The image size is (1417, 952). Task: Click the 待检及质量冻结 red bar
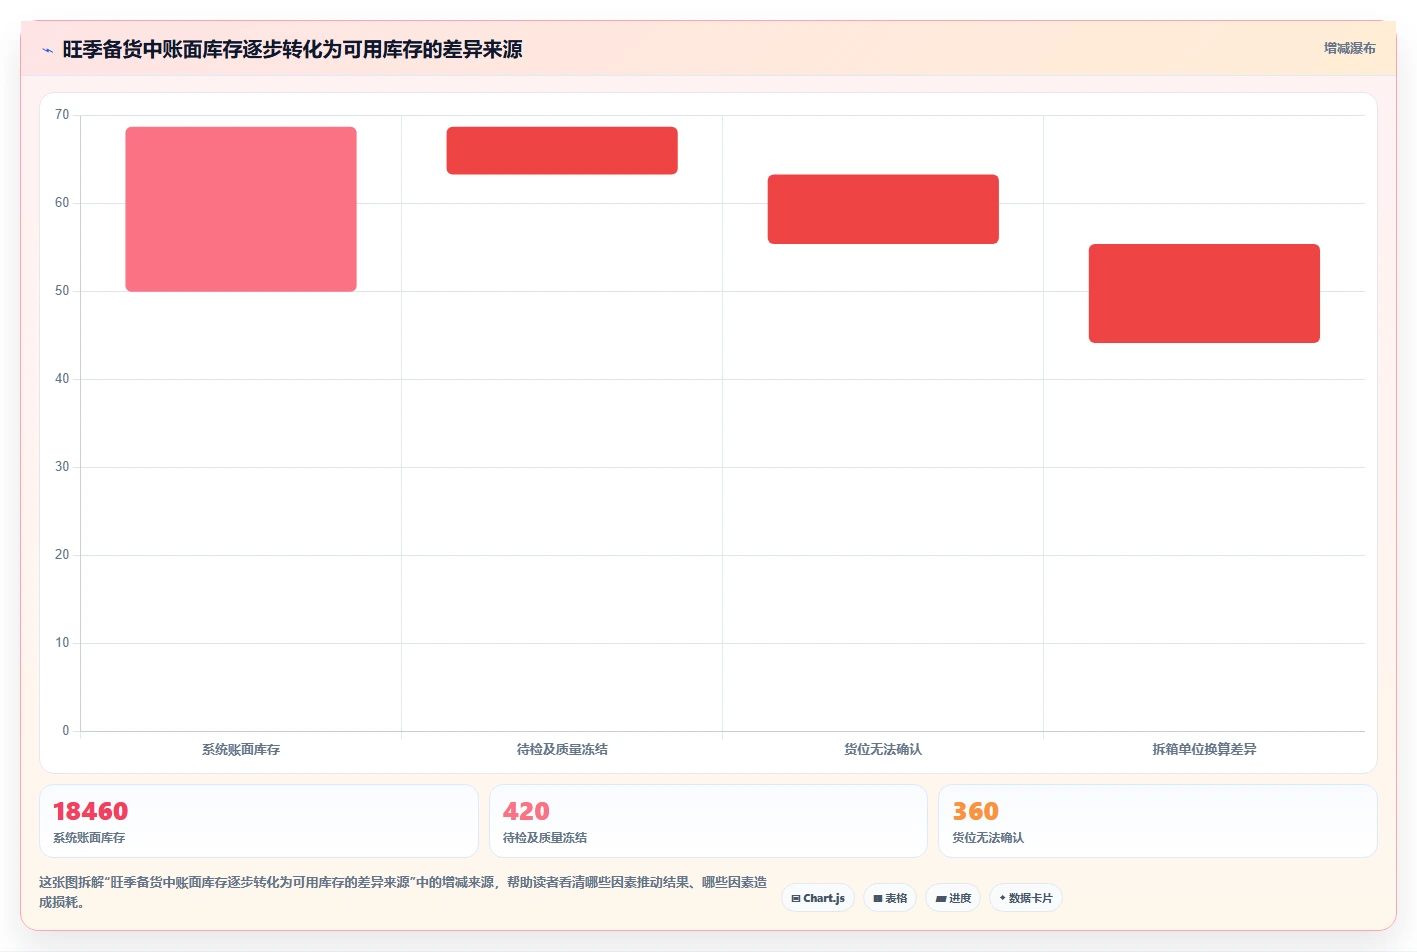point(562,151)
